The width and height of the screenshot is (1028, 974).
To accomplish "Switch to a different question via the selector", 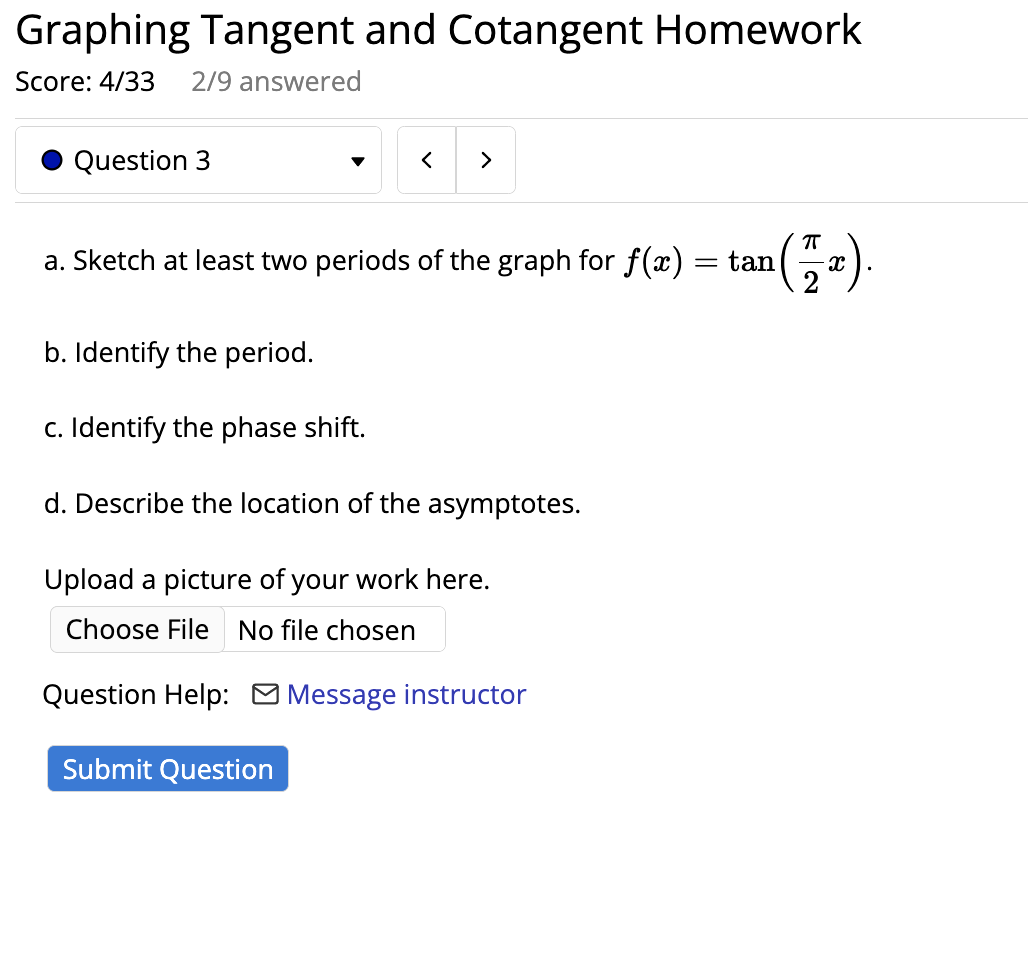I will pyautogui.click(x=198, y=159).
